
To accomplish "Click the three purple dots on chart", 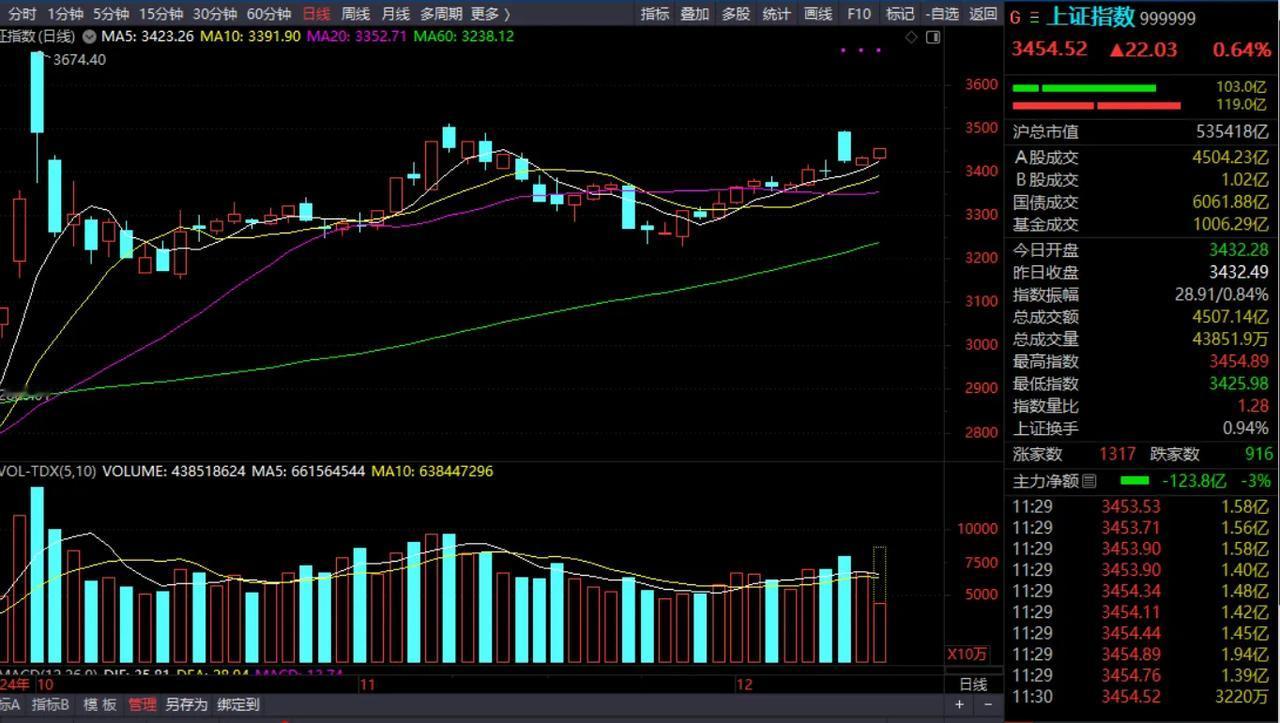I will pyautogui.click(x=861, y=50).
